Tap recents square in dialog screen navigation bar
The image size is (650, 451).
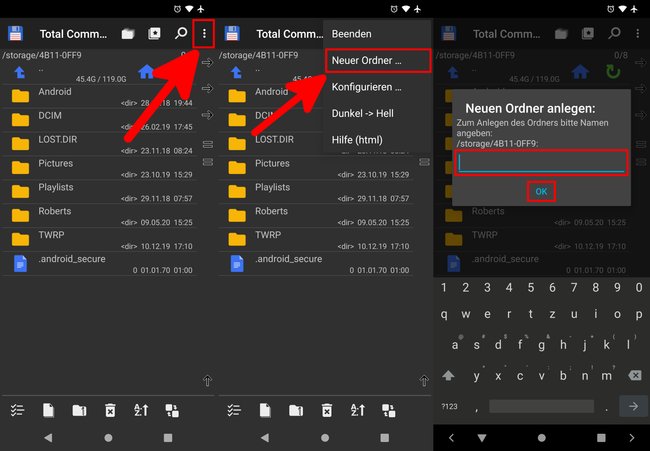[x=601, y=438]
